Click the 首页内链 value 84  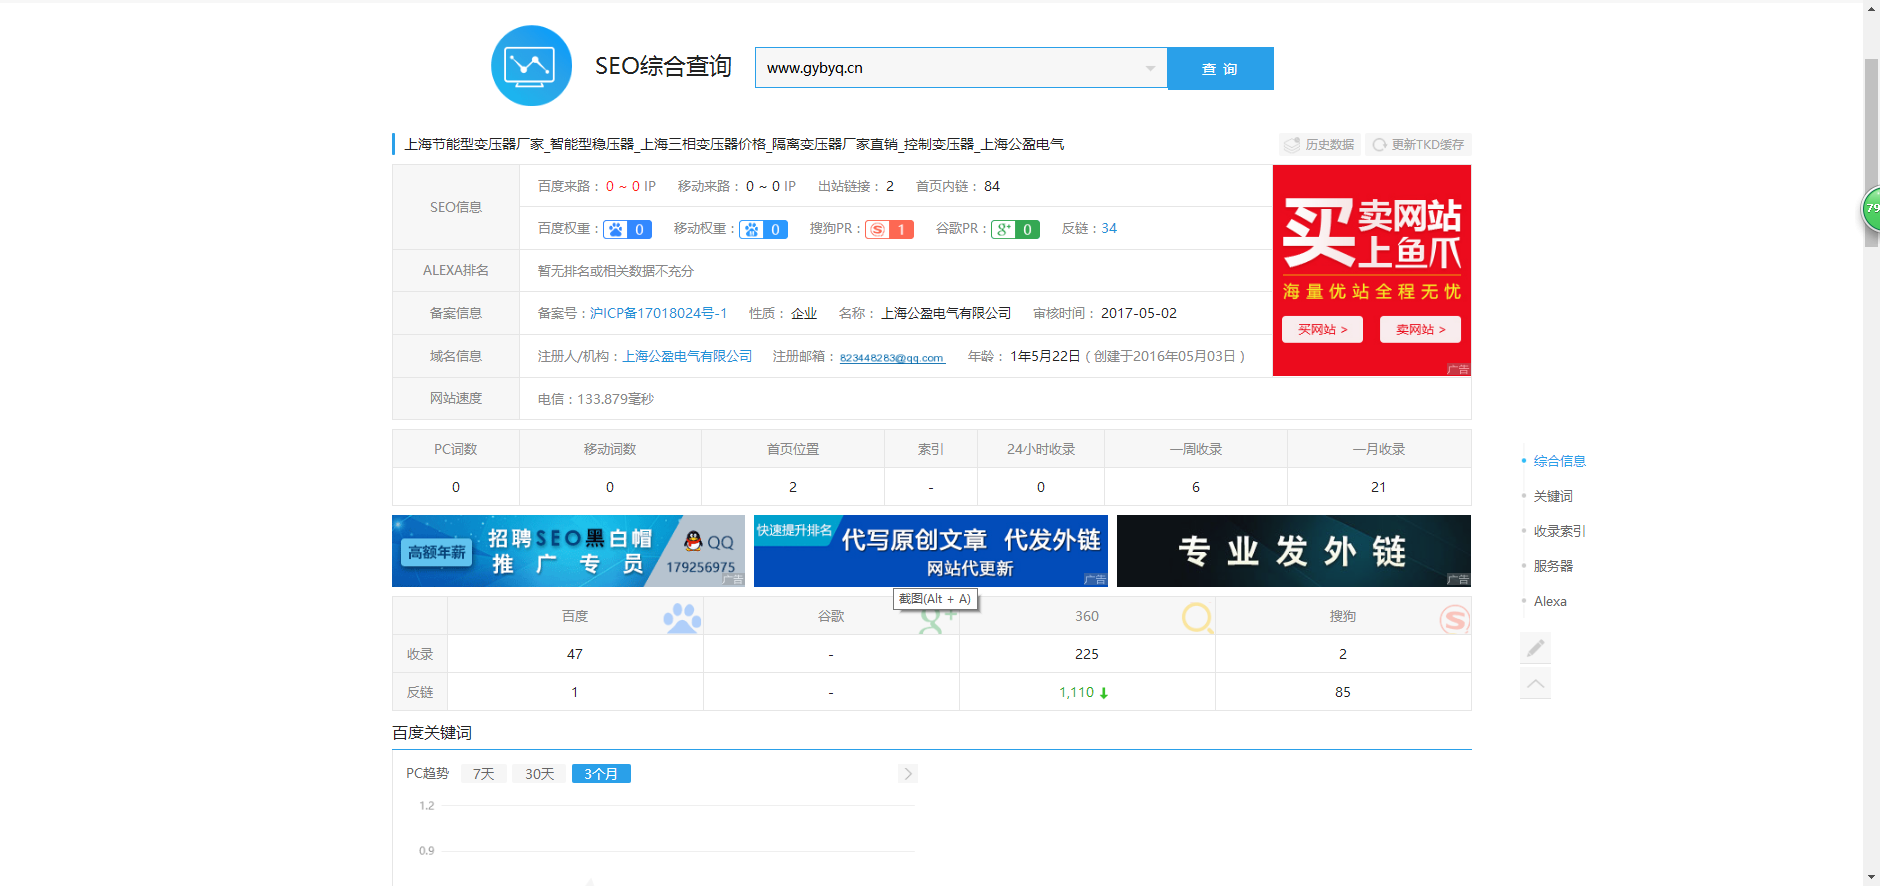[x=992, y=186]
